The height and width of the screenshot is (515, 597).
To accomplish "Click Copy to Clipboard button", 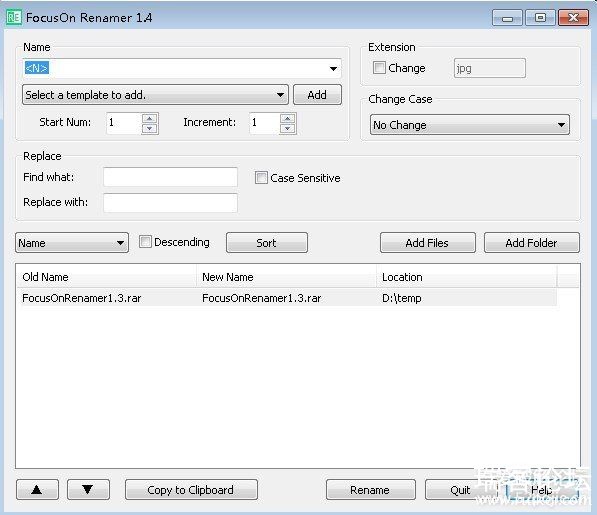I will click(191, 489).
